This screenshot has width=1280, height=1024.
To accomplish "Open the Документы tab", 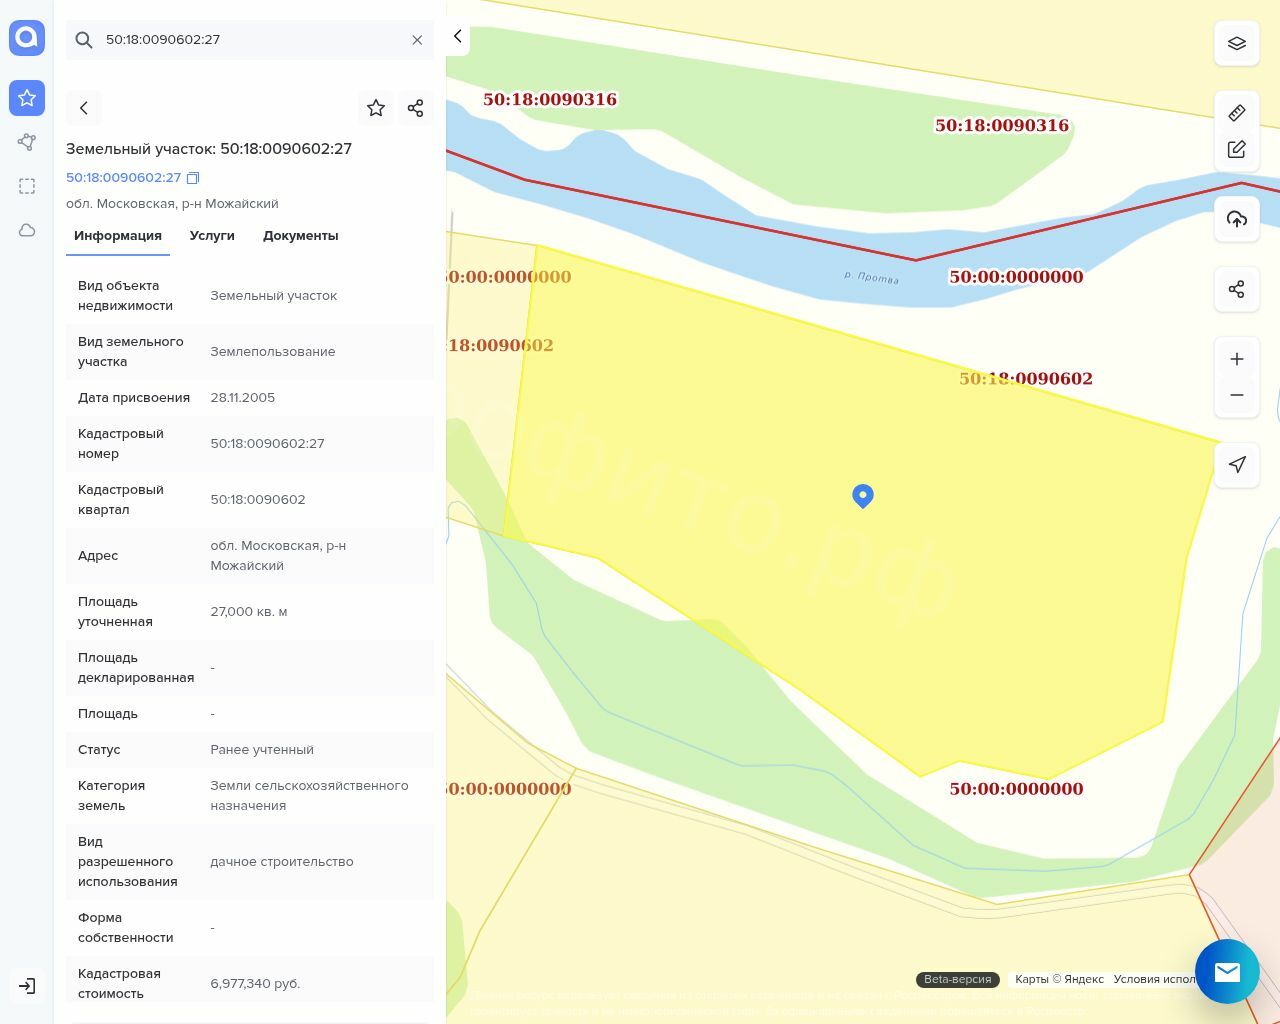I will 300,236.
